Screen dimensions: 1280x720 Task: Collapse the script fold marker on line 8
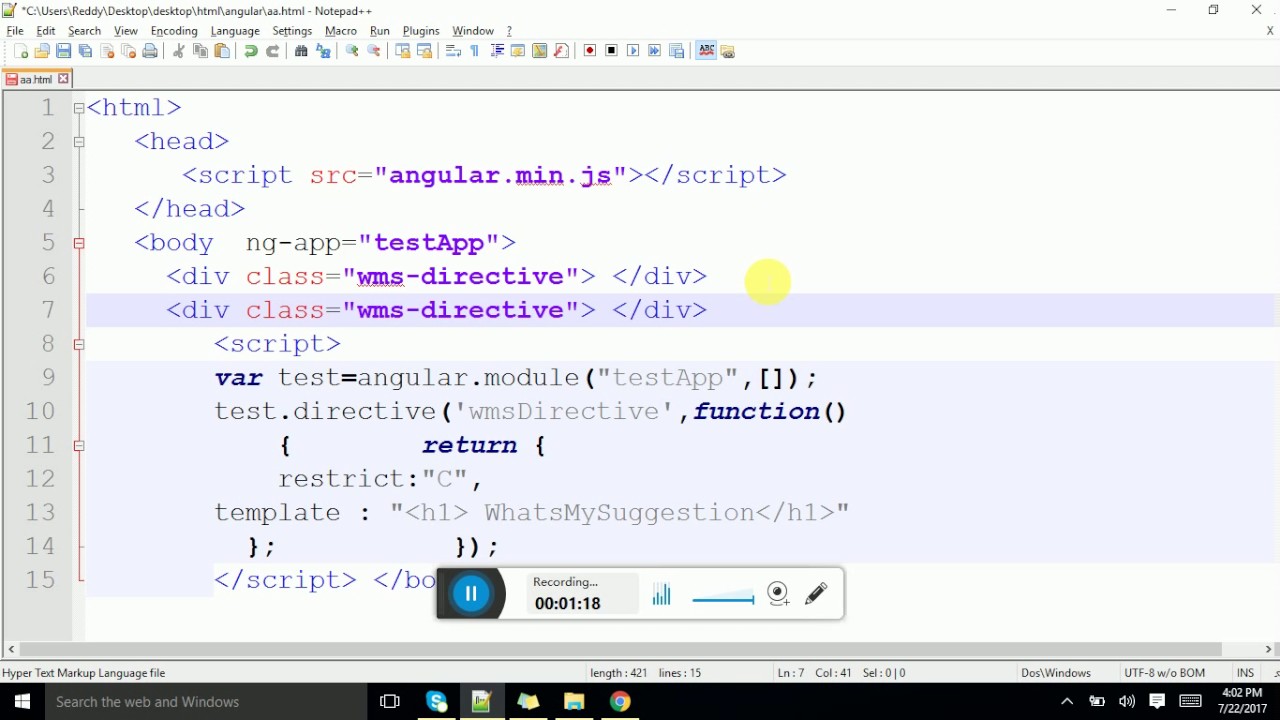[79, 344]
